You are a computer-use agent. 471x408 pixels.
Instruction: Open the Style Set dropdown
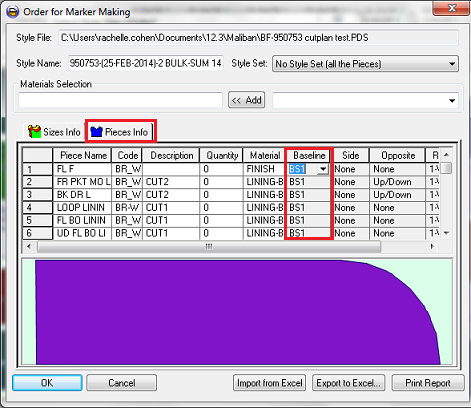click(452, 64)
